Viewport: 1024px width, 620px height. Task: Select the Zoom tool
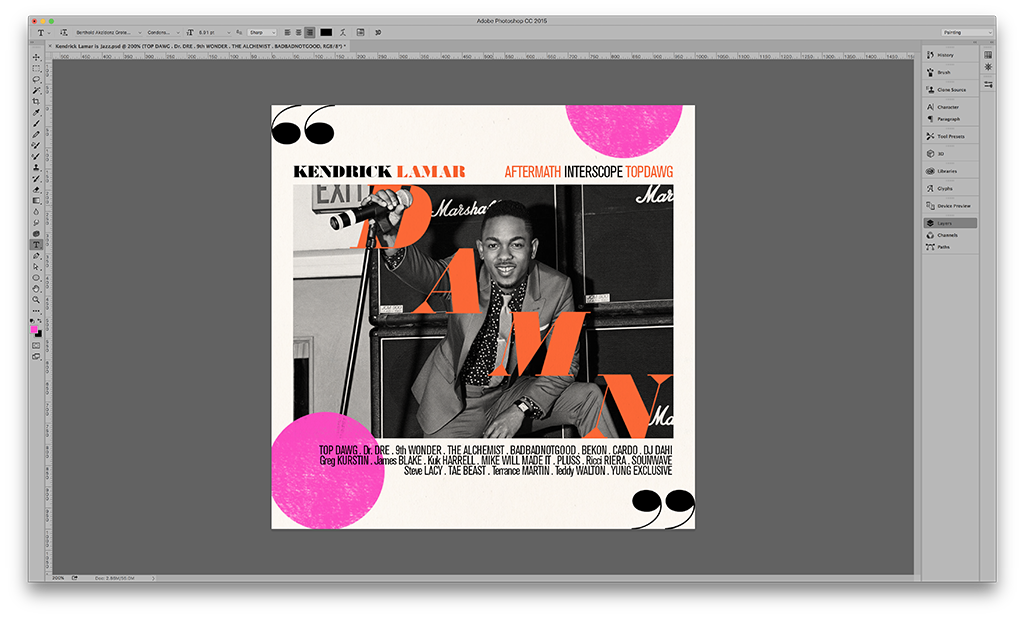tap(37, 300)
